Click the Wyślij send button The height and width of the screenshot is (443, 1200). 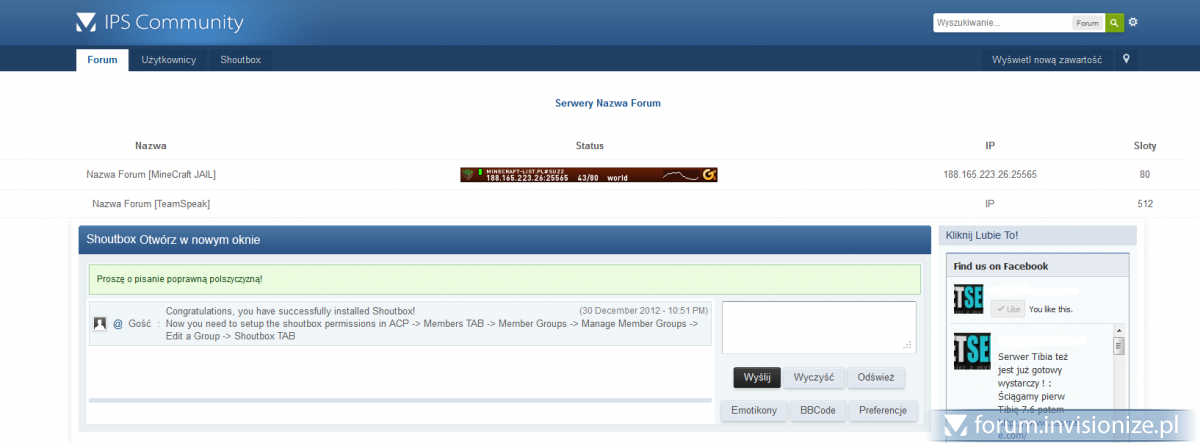tap(757, 377)
